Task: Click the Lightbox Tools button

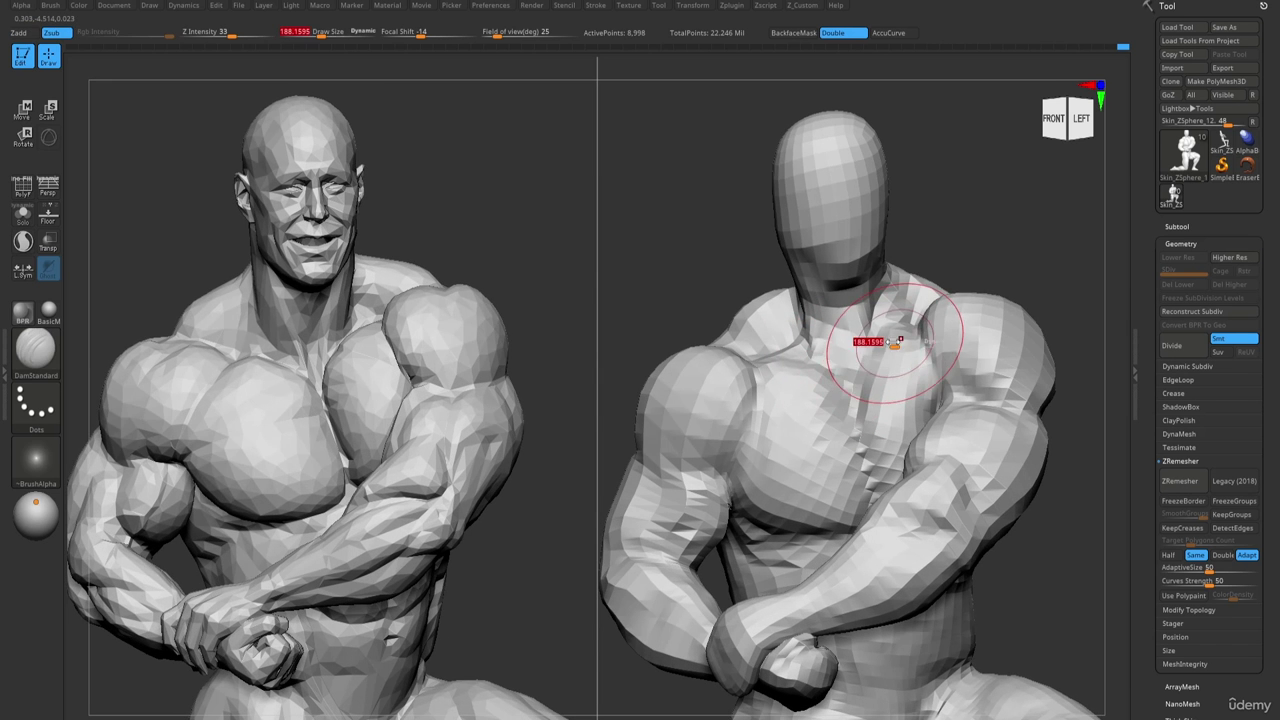Action: (1209, 109)
